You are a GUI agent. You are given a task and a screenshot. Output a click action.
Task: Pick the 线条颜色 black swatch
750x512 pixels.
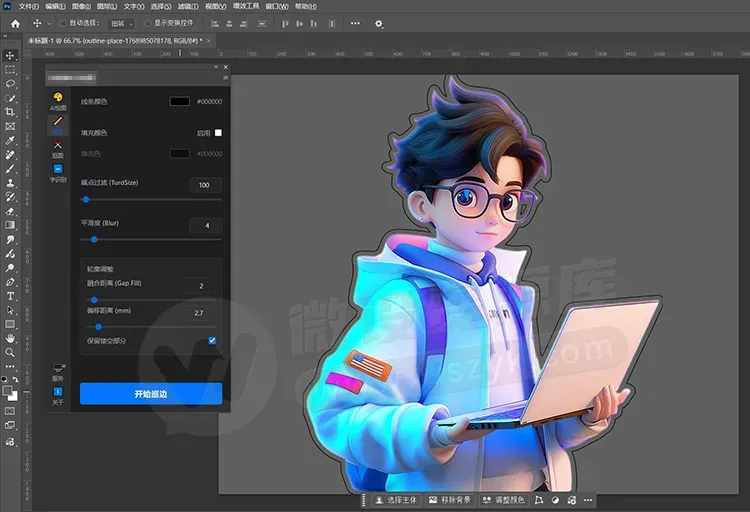point(179,101)
